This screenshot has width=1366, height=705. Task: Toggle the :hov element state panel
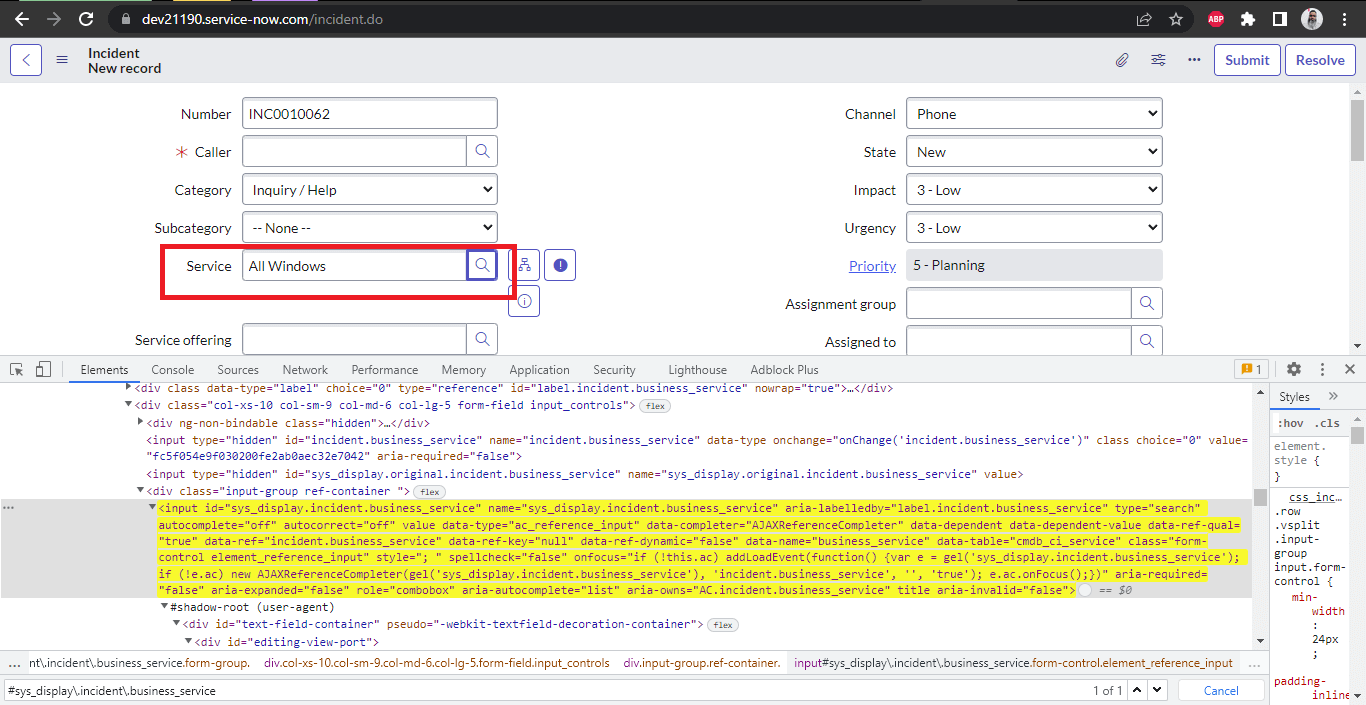pyautogui.click(x=1289, y=423)
